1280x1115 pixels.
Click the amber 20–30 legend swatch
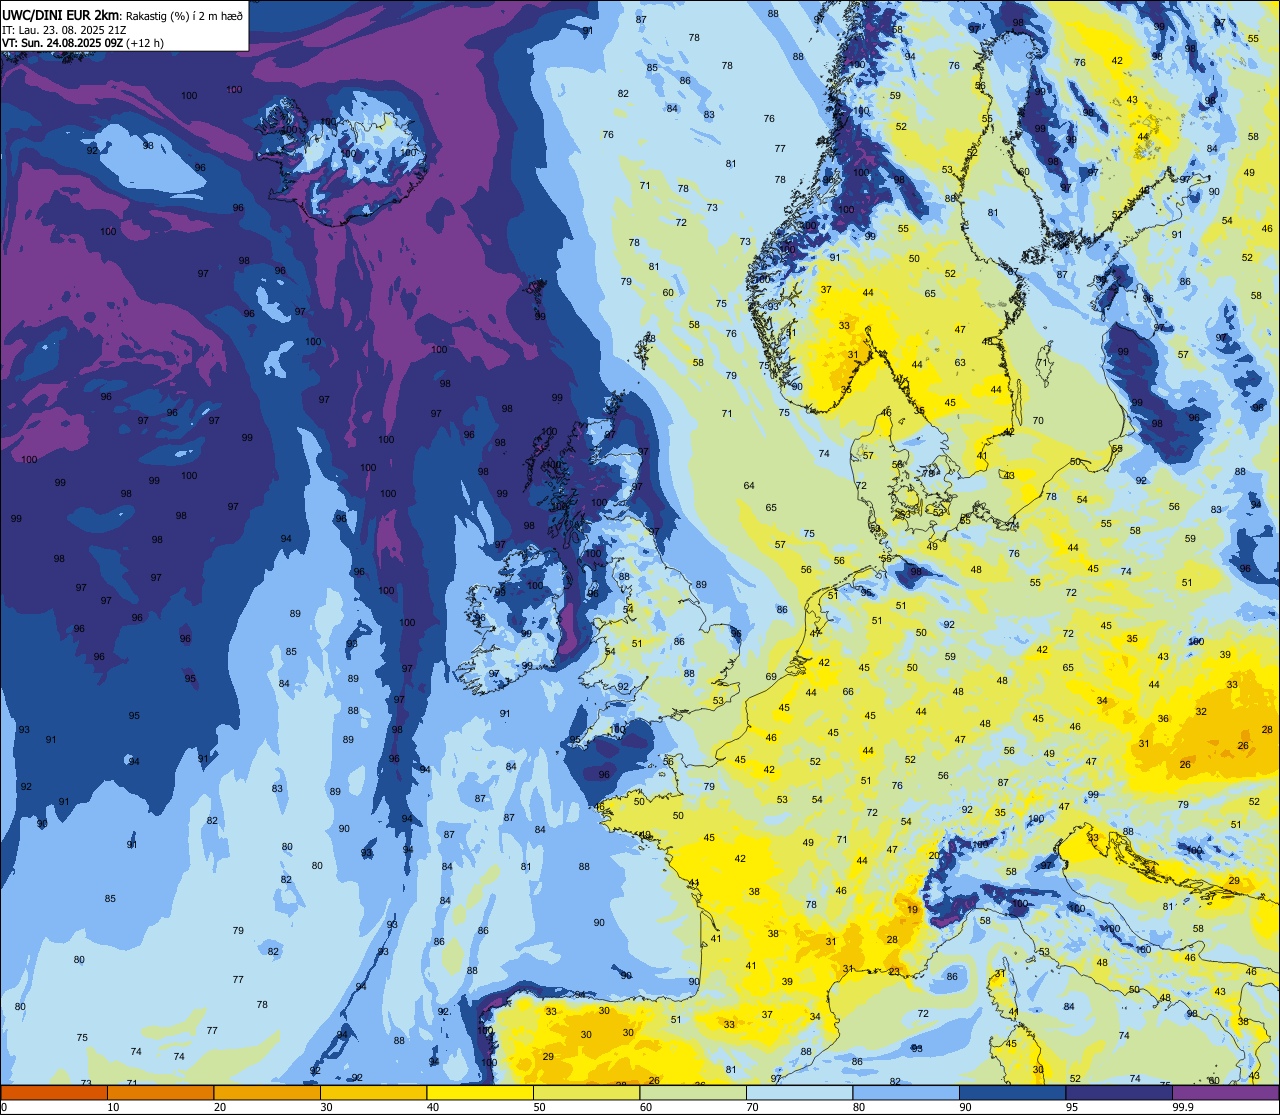pyautogui.click(x=267, y=1093)
